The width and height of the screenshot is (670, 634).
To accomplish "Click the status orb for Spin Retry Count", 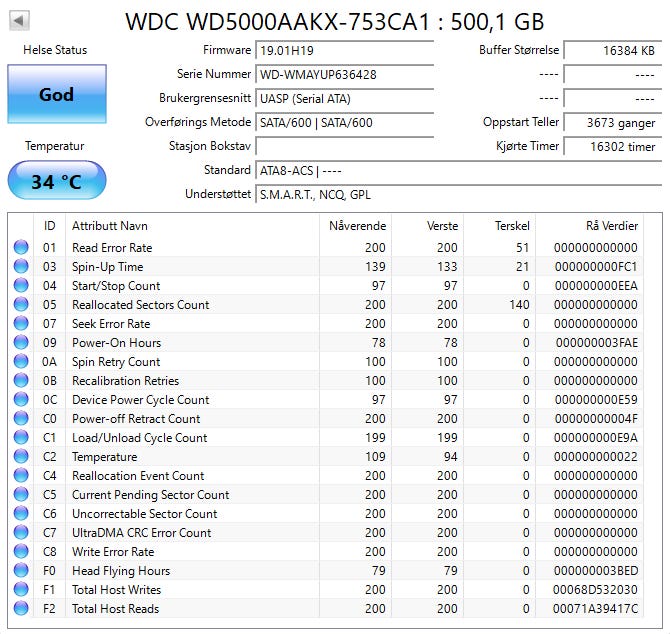I will [21, 361].
